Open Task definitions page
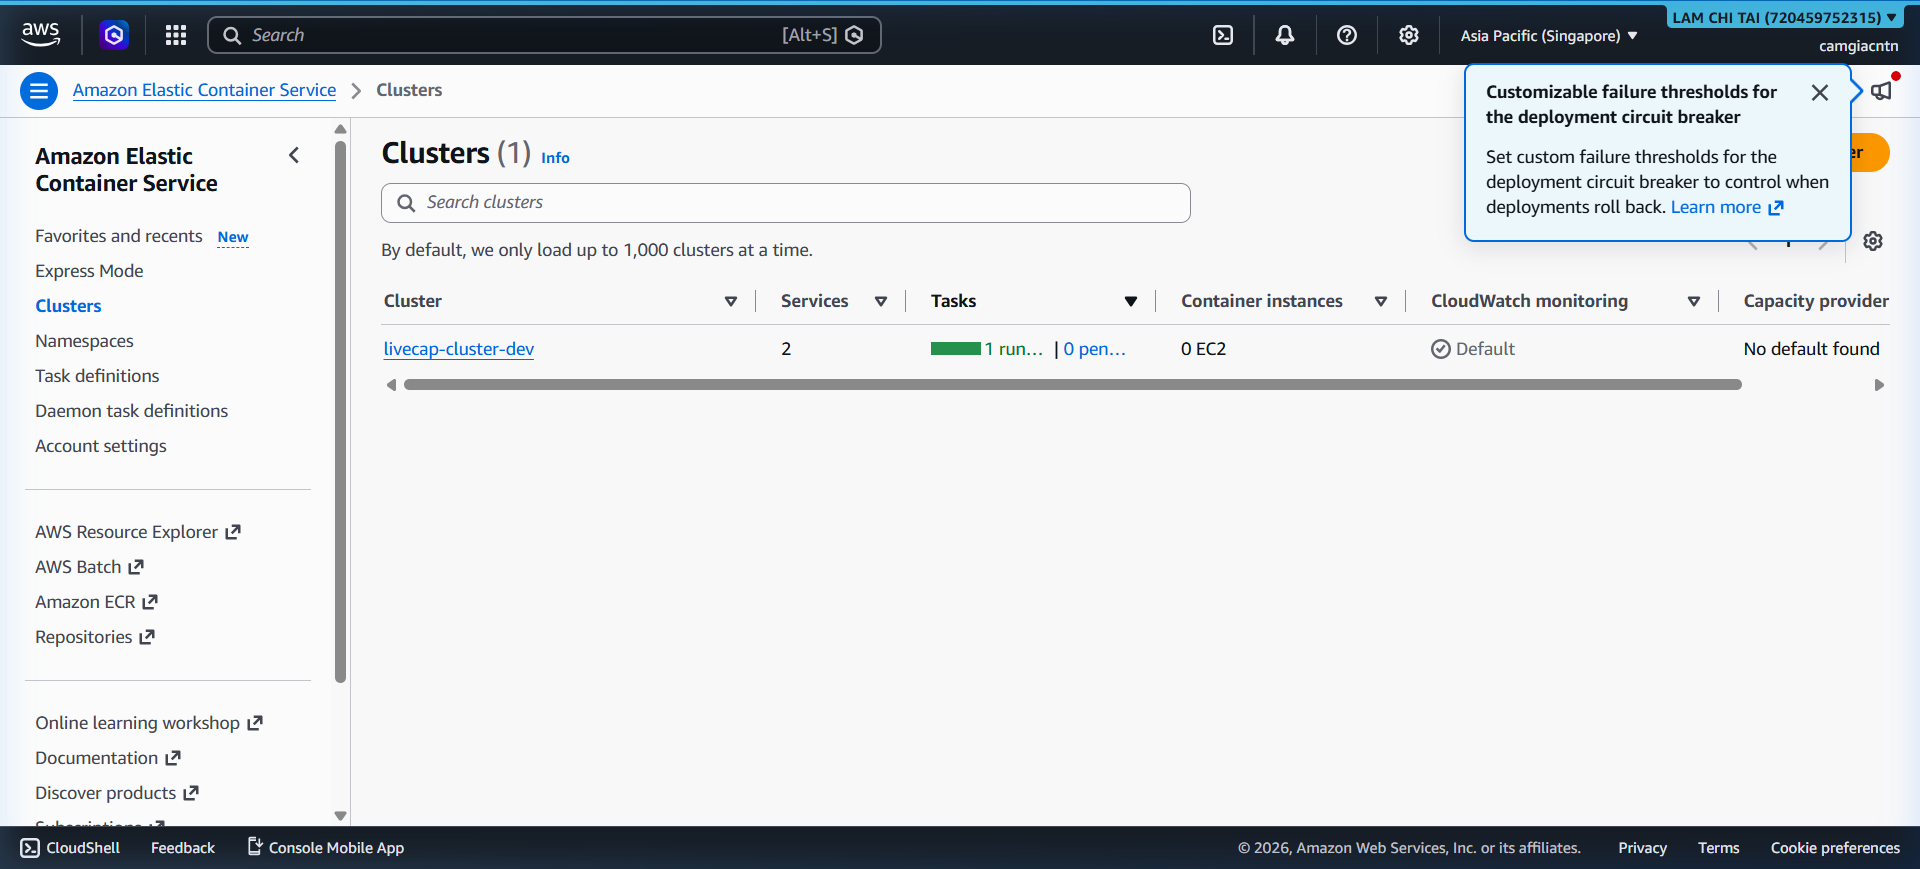Viewport: 1920px width, 869px height. pos(97,376)
